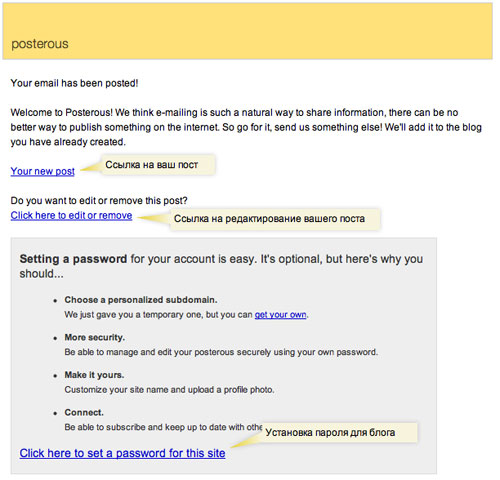The image size is (500, 480).
Task: Open the 'Your new post' link
Action: [x=43, y=171]
